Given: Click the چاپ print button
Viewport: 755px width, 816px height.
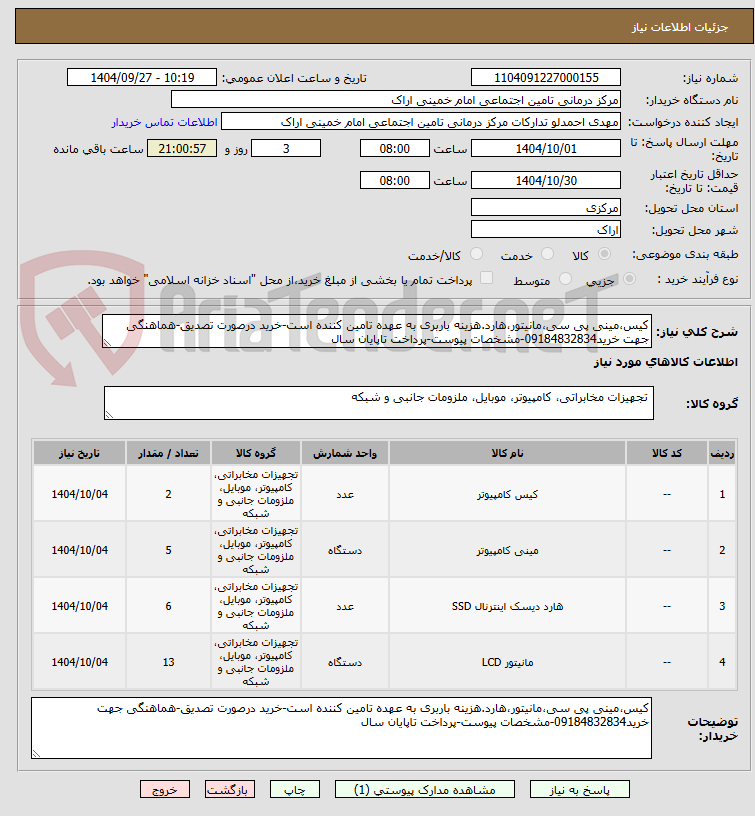Looking at the screenshot, I should (x=295, y=789).
